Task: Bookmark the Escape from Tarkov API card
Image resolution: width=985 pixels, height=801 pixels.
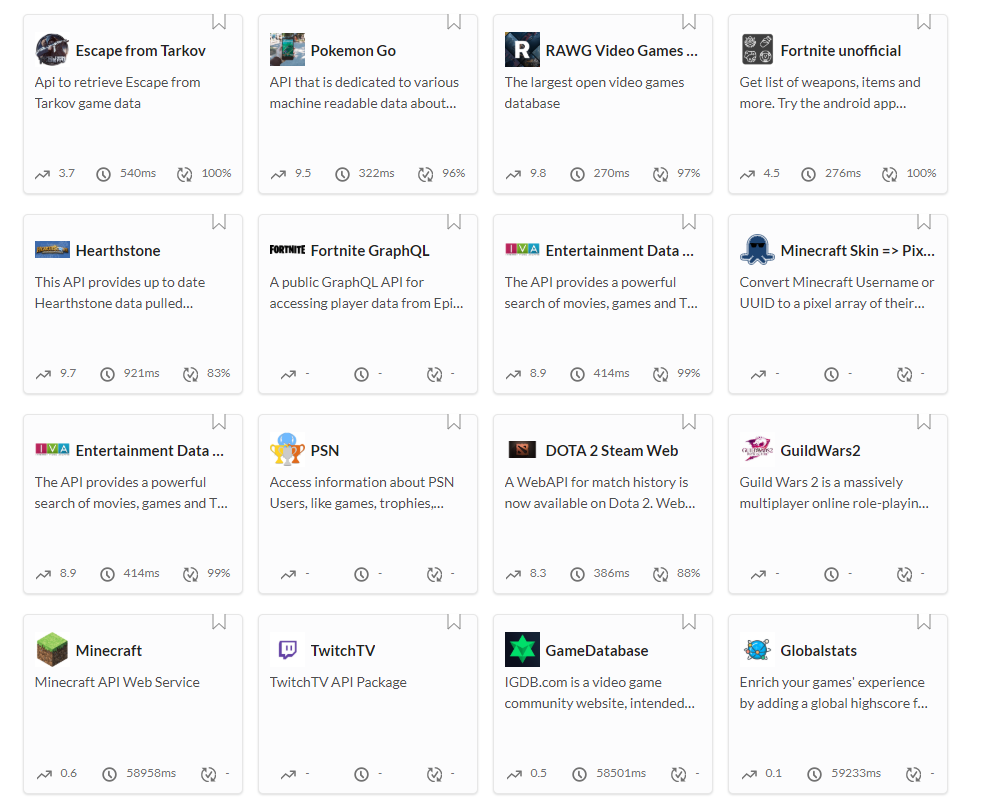Action: (x=219, y=22)
